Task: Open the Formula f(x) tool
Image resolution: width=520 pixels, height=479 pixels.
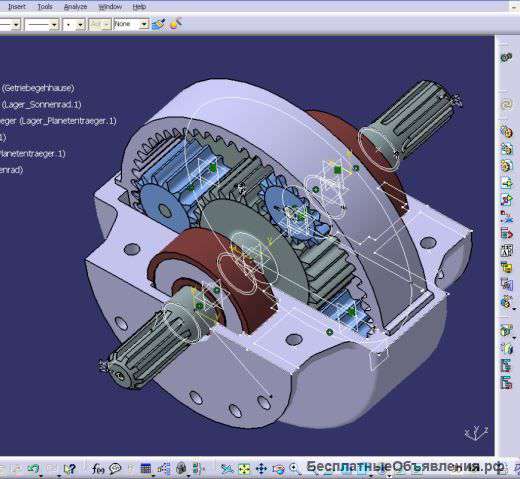Action: click(x=98, y=469)
